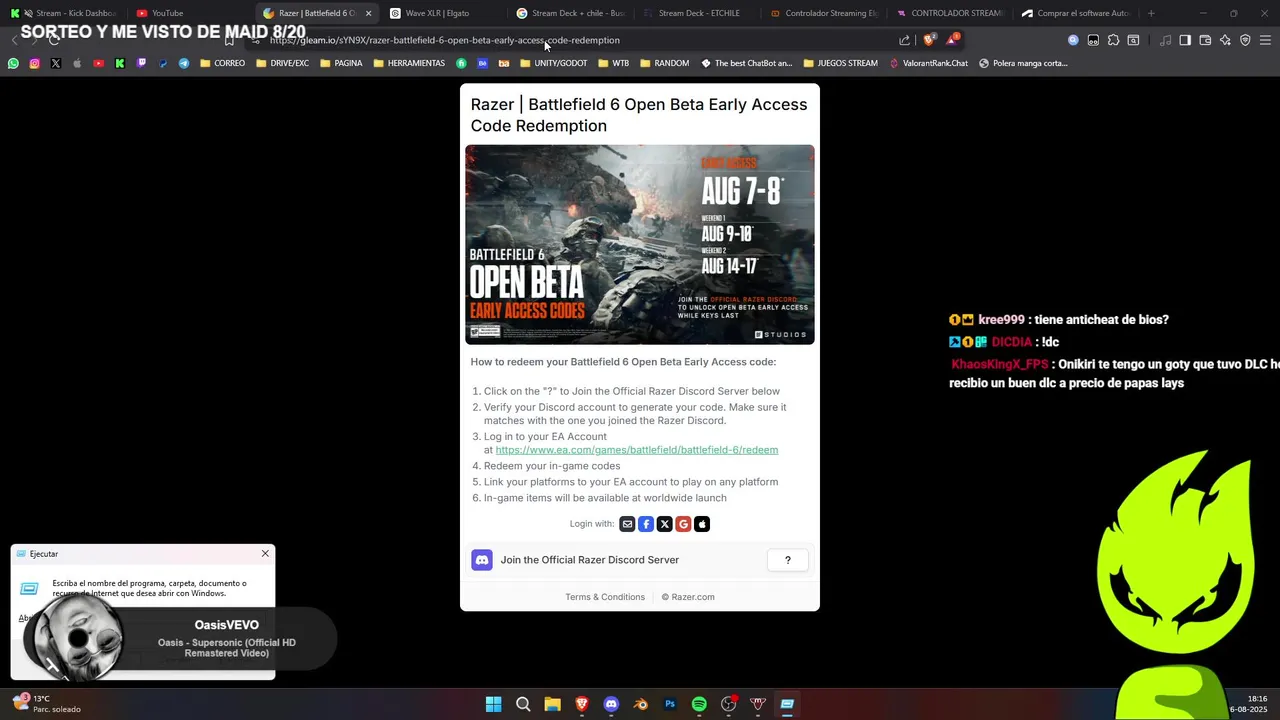1280x720 pixels.
Task: Expand the PAGINA bookmarks folder
Action: (341, 63)
